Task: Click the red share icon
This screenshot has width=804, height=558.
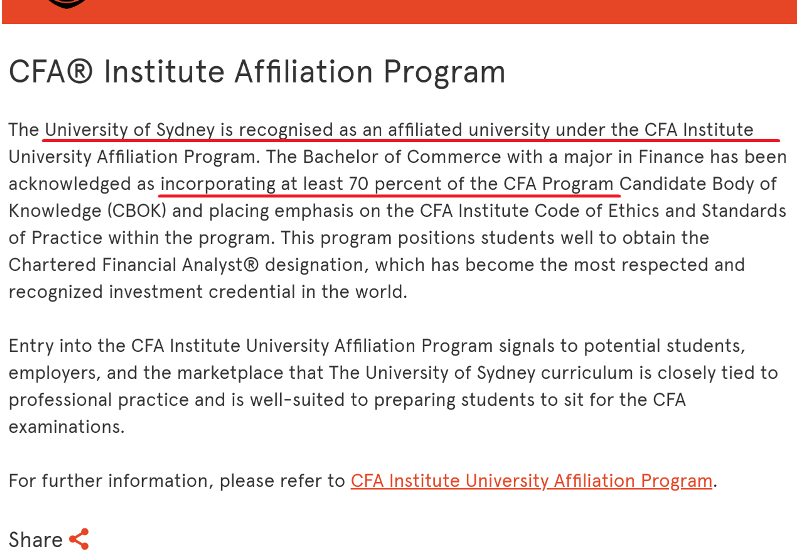Action: click(x=79, y=539)
